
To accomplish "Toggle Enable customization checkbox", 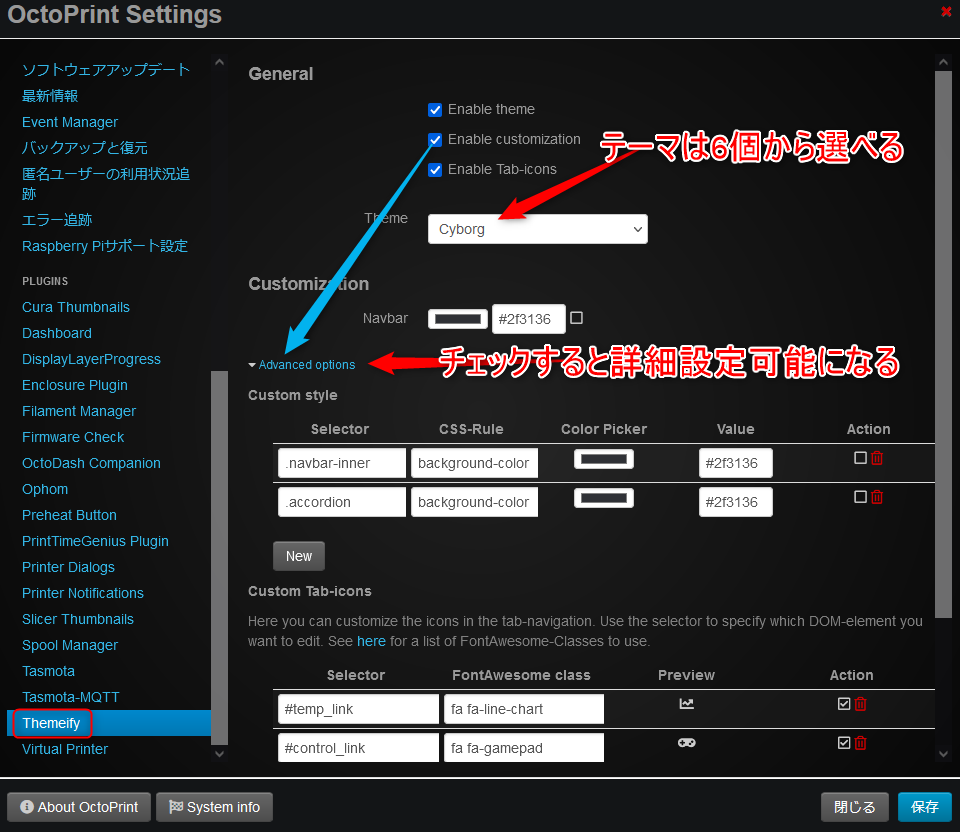I will pos(435,140).
